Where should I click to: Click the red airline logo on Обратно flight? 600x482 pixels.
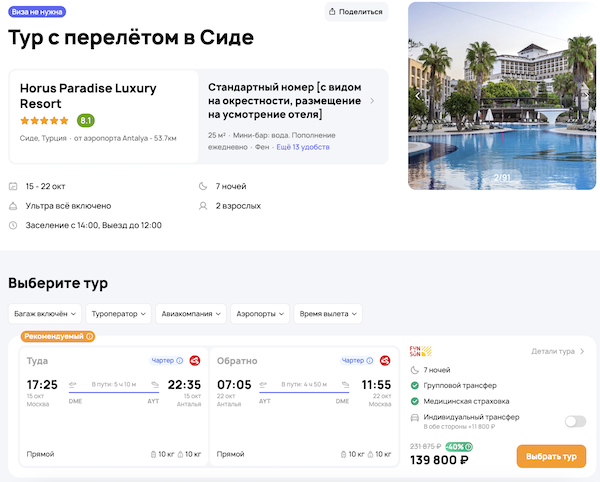[x=387, y=361]
